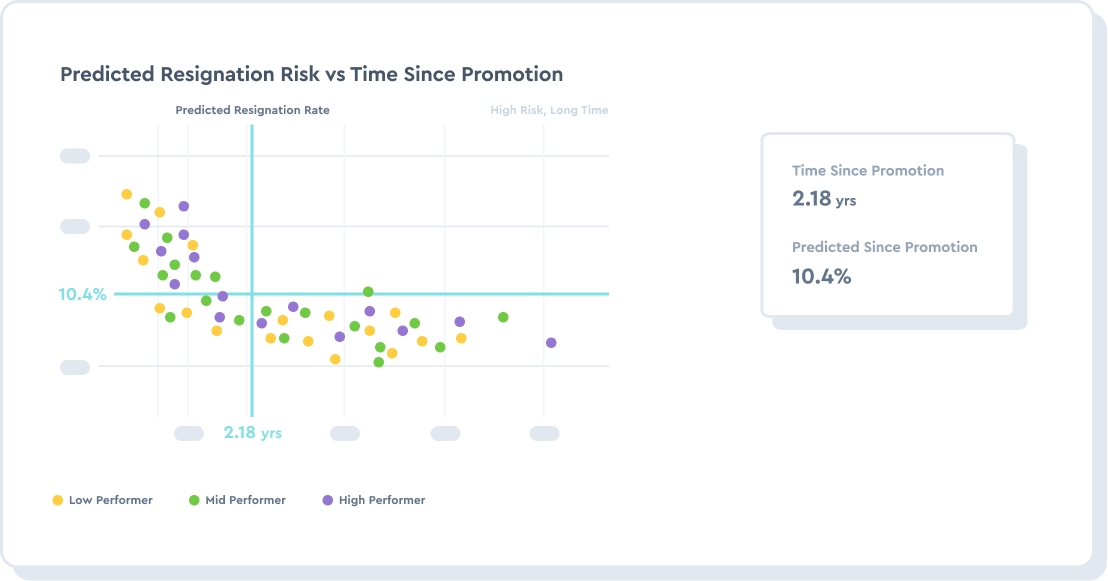
Task: Pick the green point above the 10.4% line
Action: click(x=368, y=292)
